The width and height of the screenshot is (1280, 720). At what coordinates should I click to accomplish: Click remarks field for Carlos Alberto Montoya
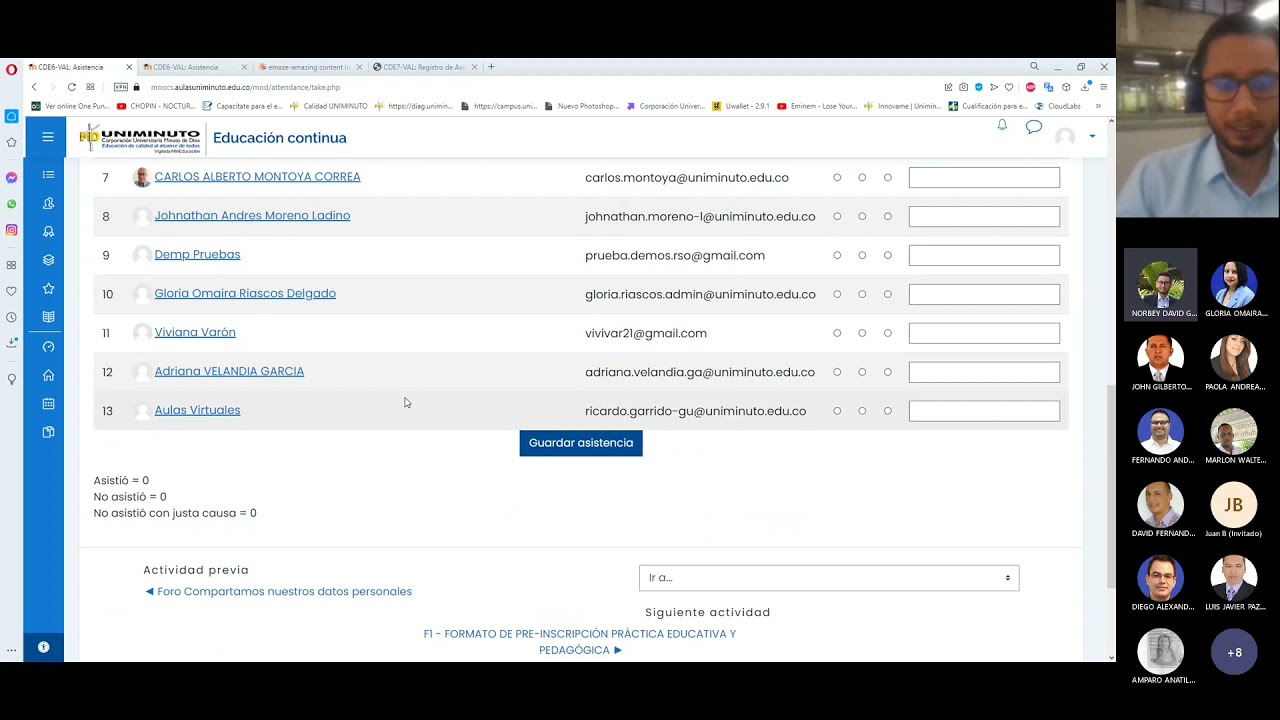tap(984, 177)
